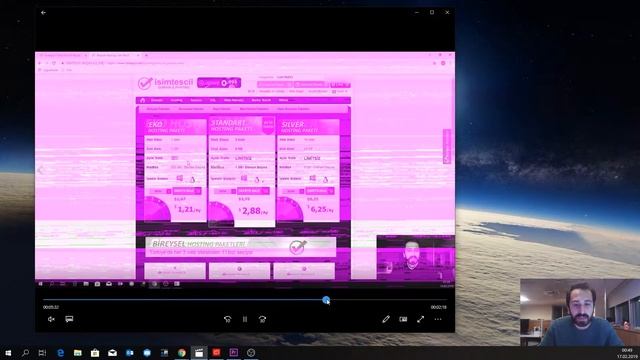The image size is (640, 360).
Task: Launch Microsoft Edge from the taskbar
Action: (x=60, y=353)
